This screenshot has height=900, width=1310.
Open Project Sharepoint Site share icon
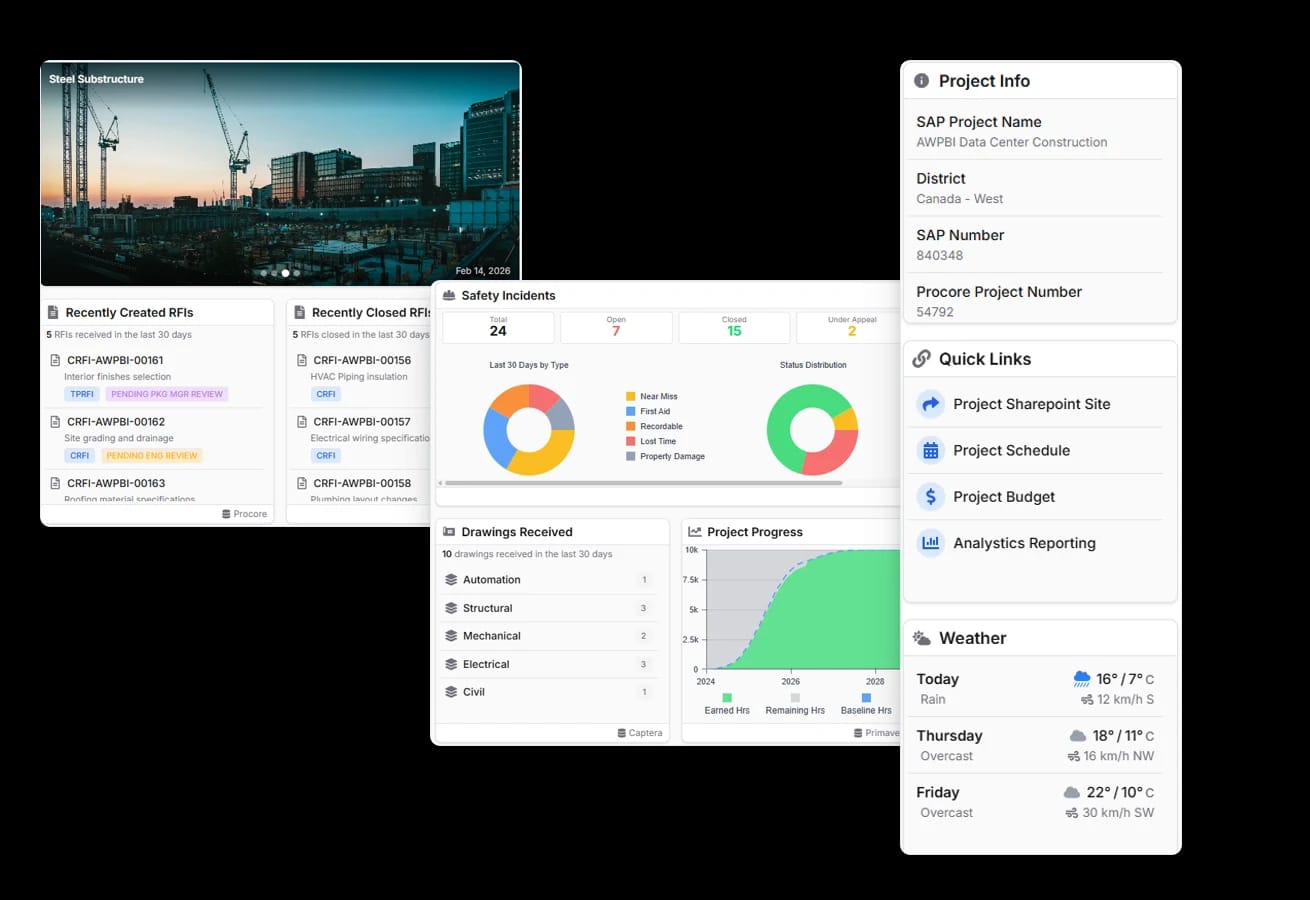pyautogui.click(x=931, y=404)
